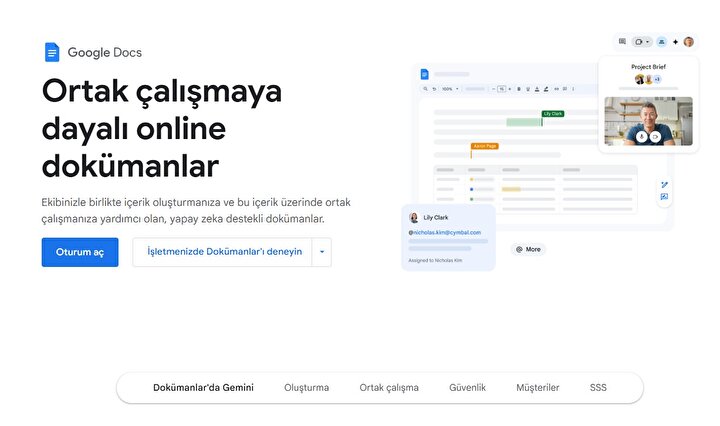Click the blue share people icon in the illustration

[x=662, y=42]
